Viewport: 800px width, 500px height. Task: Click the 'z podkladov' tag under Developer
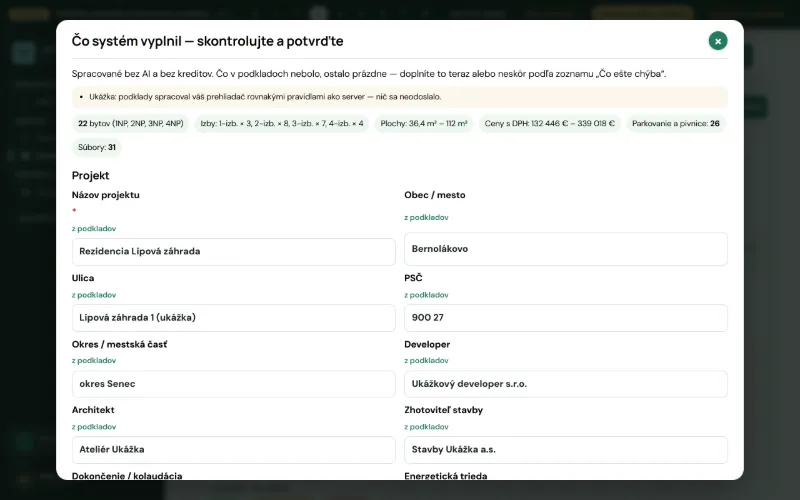pyautogui.click(x=426, y=361)
